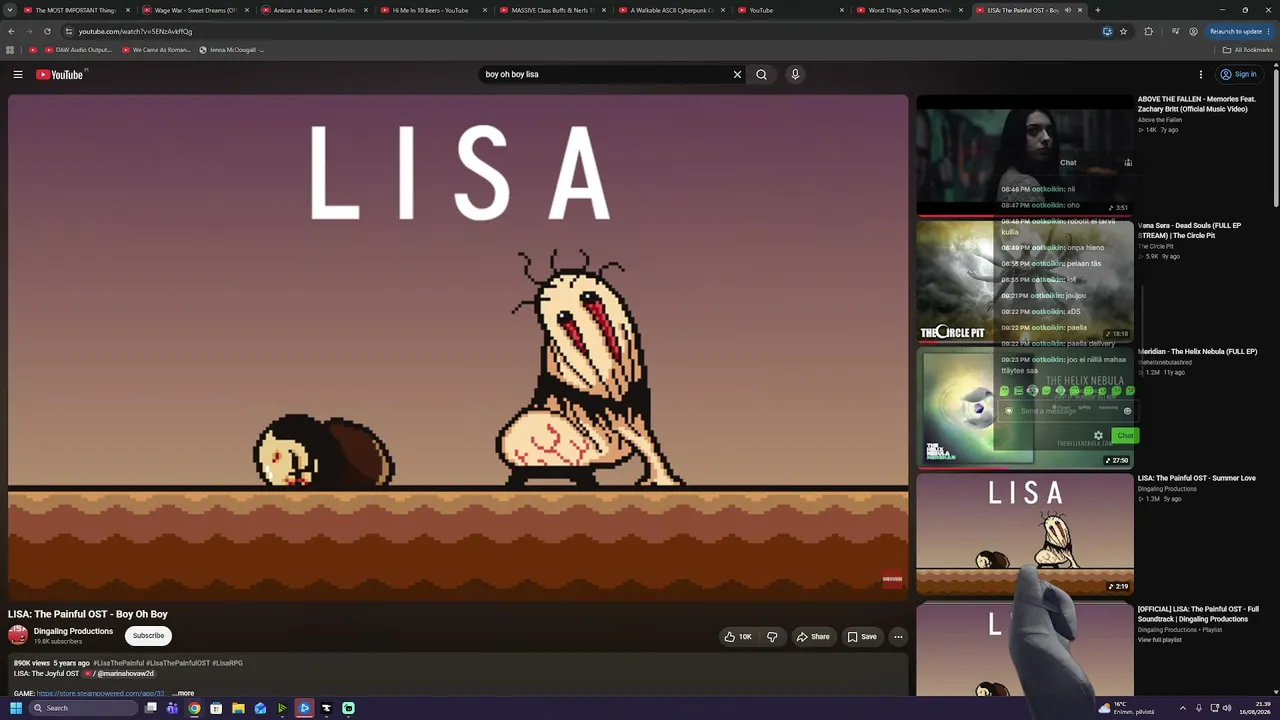Open the Chrome three-dot menu
This screenshot has width=1280, height=720.
pyautogui.click(x=1270, y=31)
